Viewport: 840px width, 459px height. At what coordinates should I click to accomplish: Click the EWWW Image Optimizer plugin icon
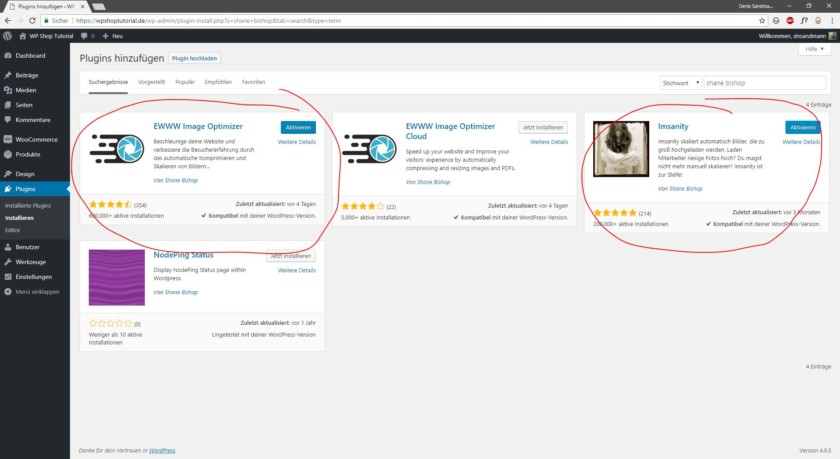(117, 146)
